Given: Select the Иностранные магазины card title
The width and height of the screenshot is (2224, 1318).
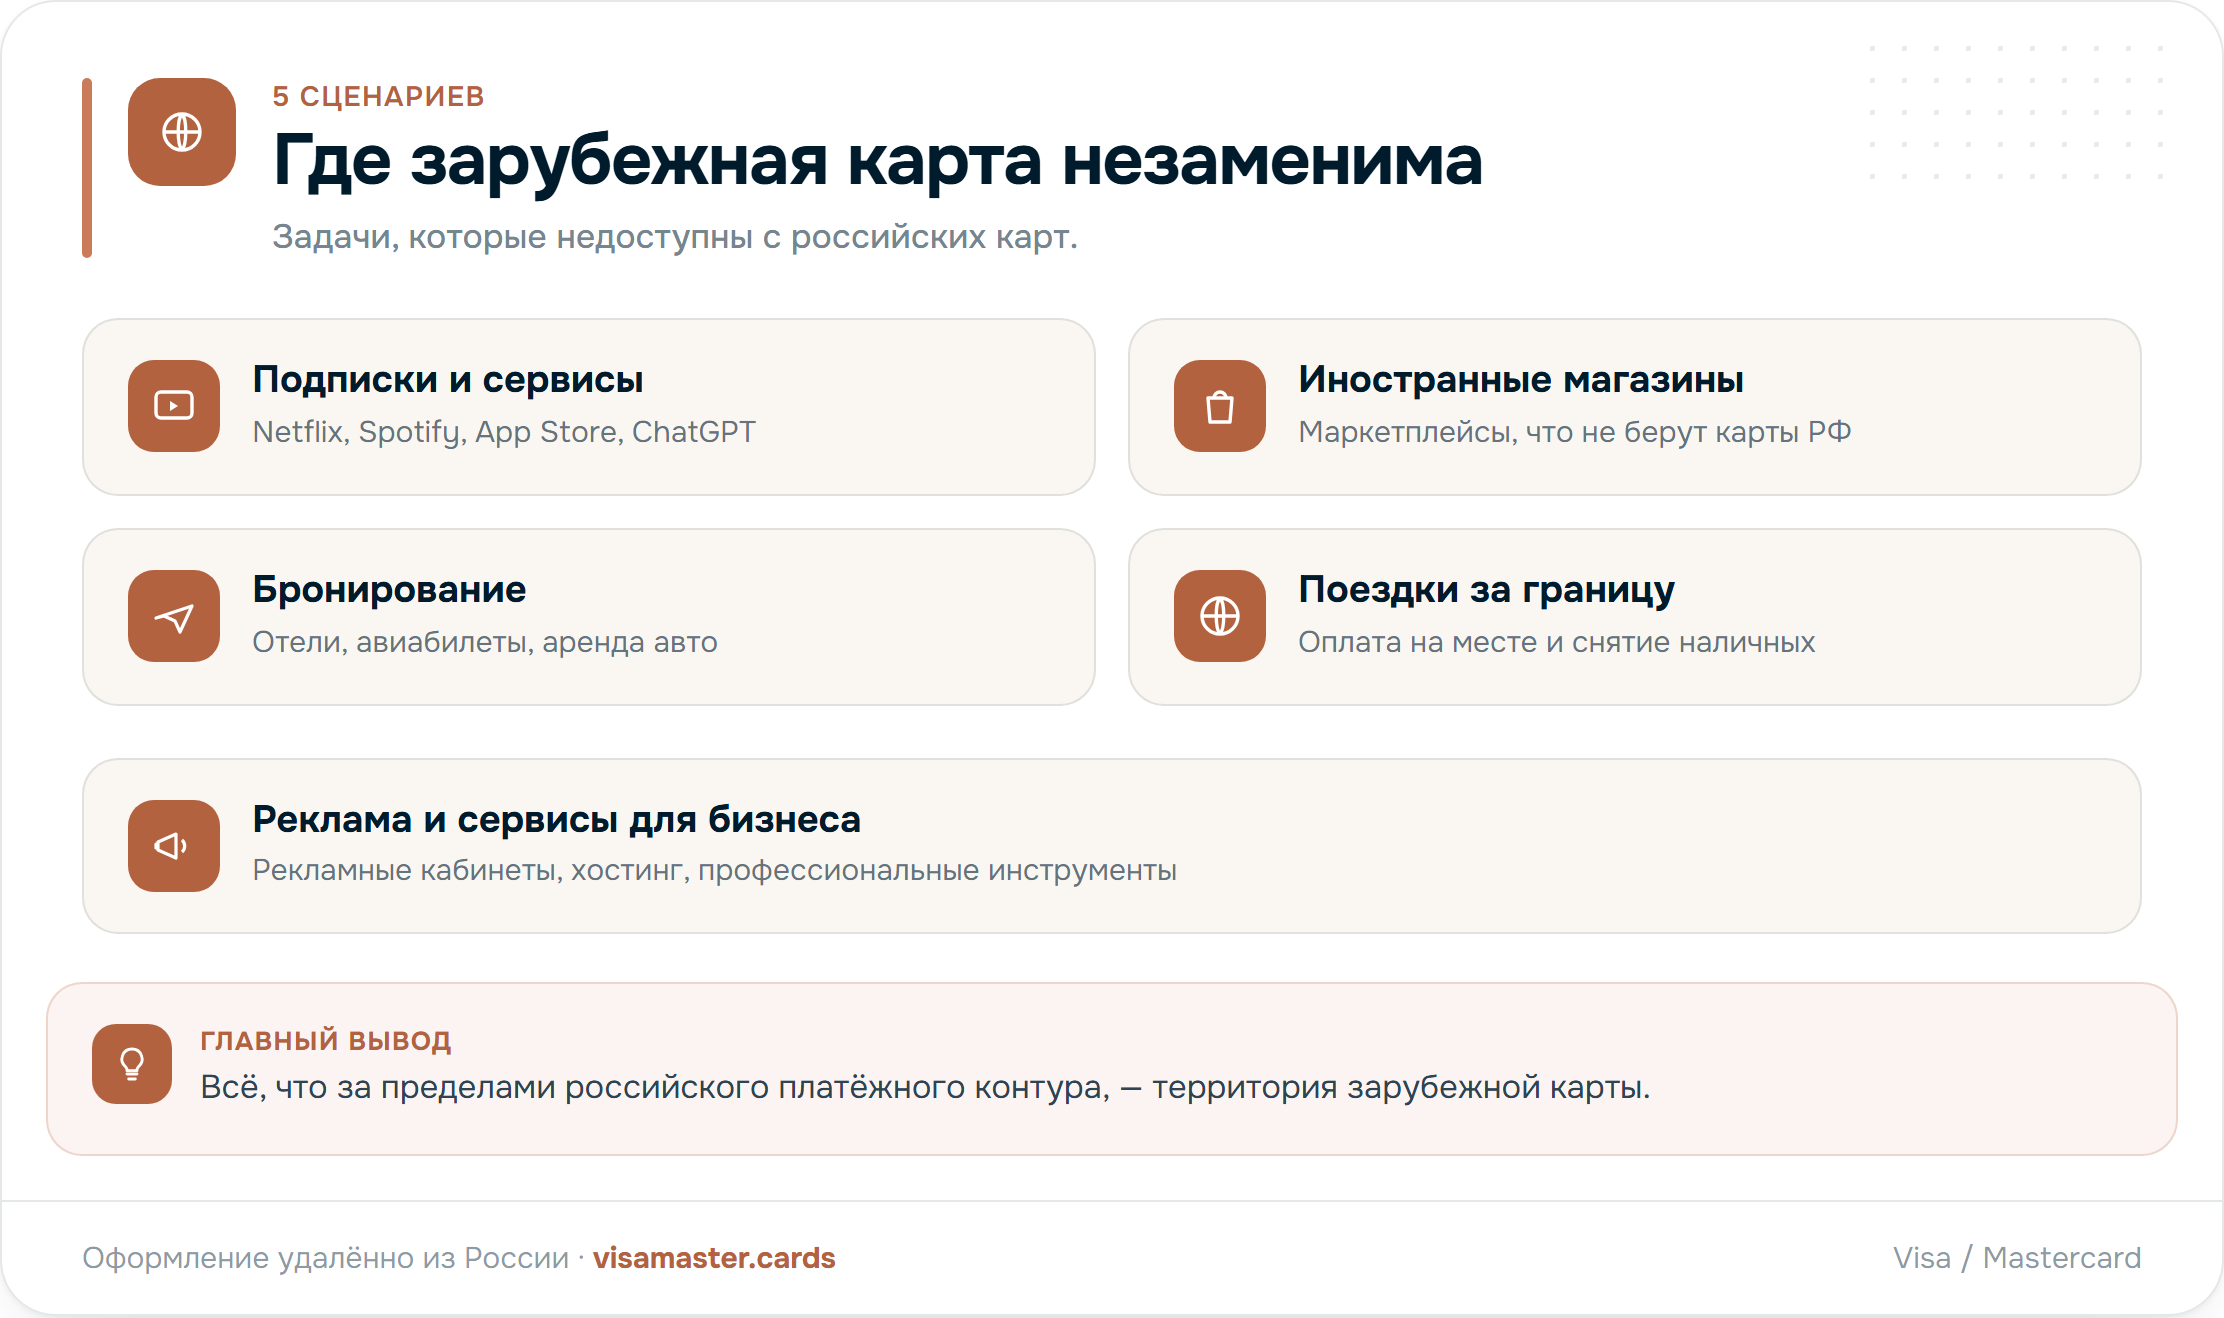Looking at the screenshot, I should 1521,380.
